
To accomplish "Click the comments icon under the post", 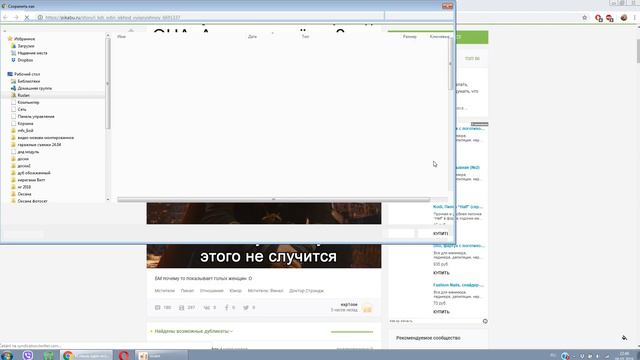I will tap(158, 307).
